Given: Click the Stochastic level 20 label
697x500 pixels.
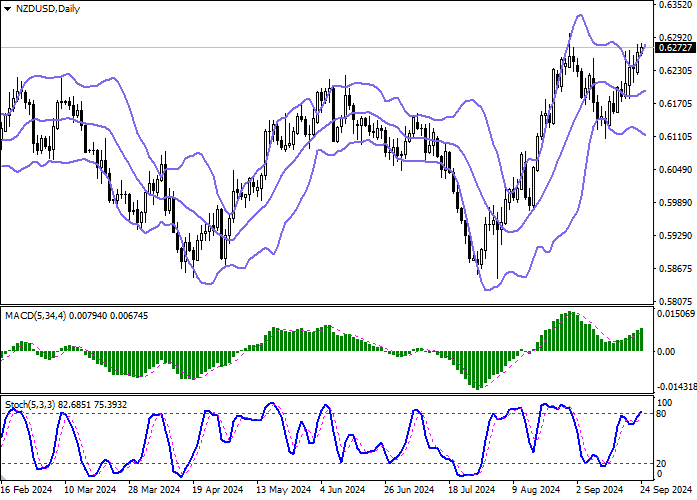Looking at the screenshot, I should 661,464.
